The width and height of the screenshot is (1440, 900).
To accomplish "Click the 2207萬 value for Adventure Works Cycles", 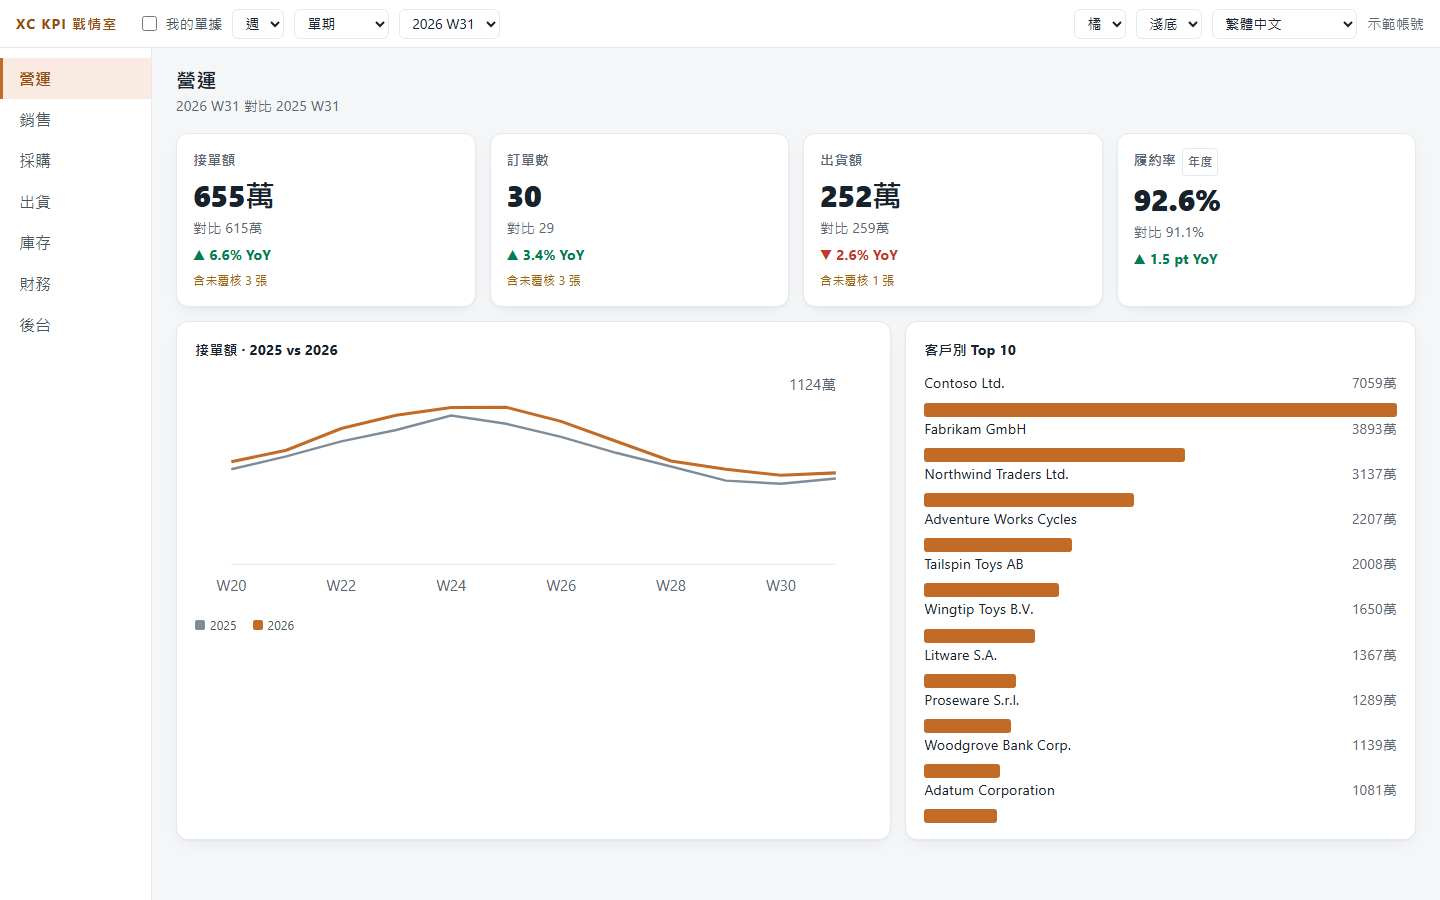I will (1374, 519).
